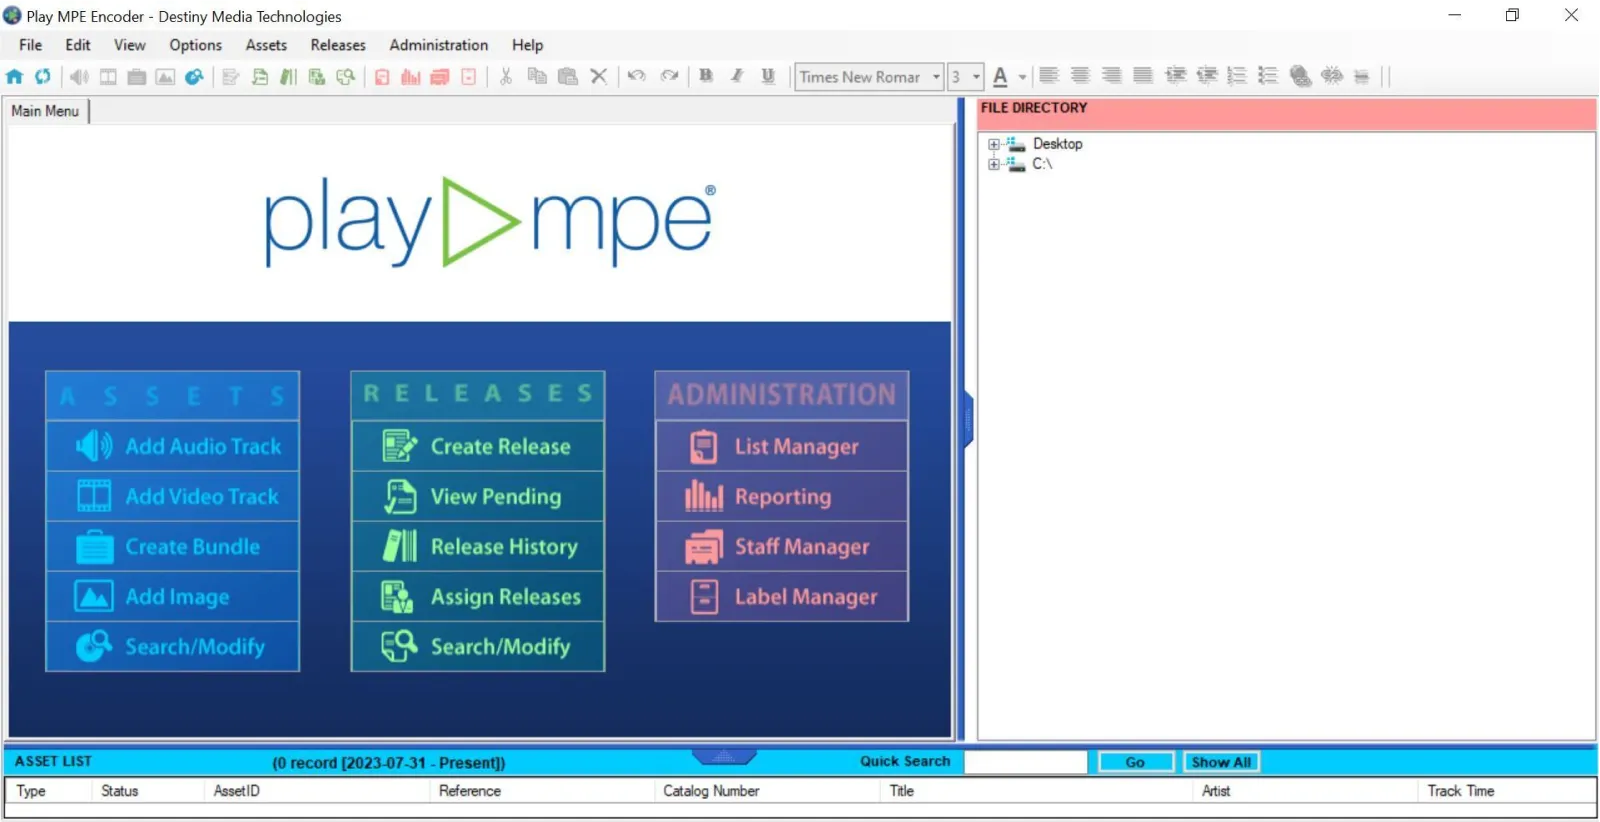Click the green search releases toolbar icon
Viewport: 1600px width, 822px height.
click(x=345, y=76)
